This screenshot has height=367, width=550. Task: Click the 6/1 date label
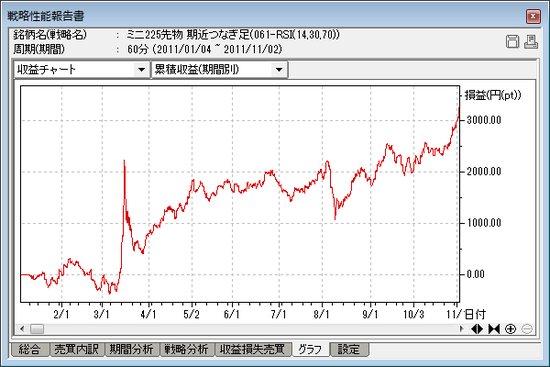(232, 314)
